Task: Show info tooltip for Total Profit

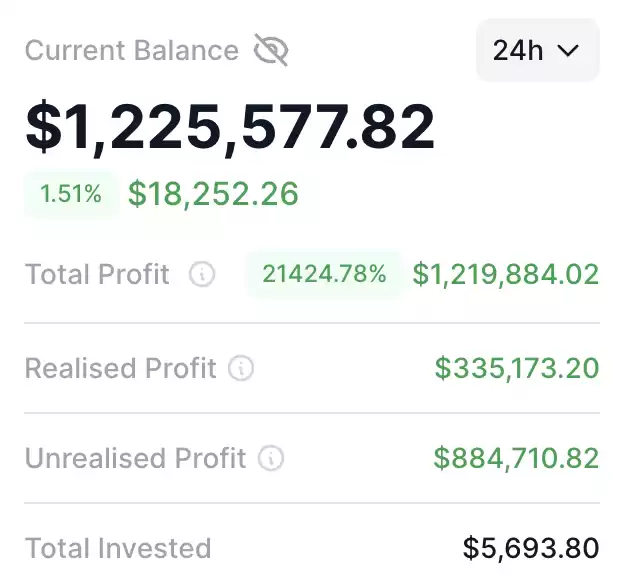Action: pos(202,274)
